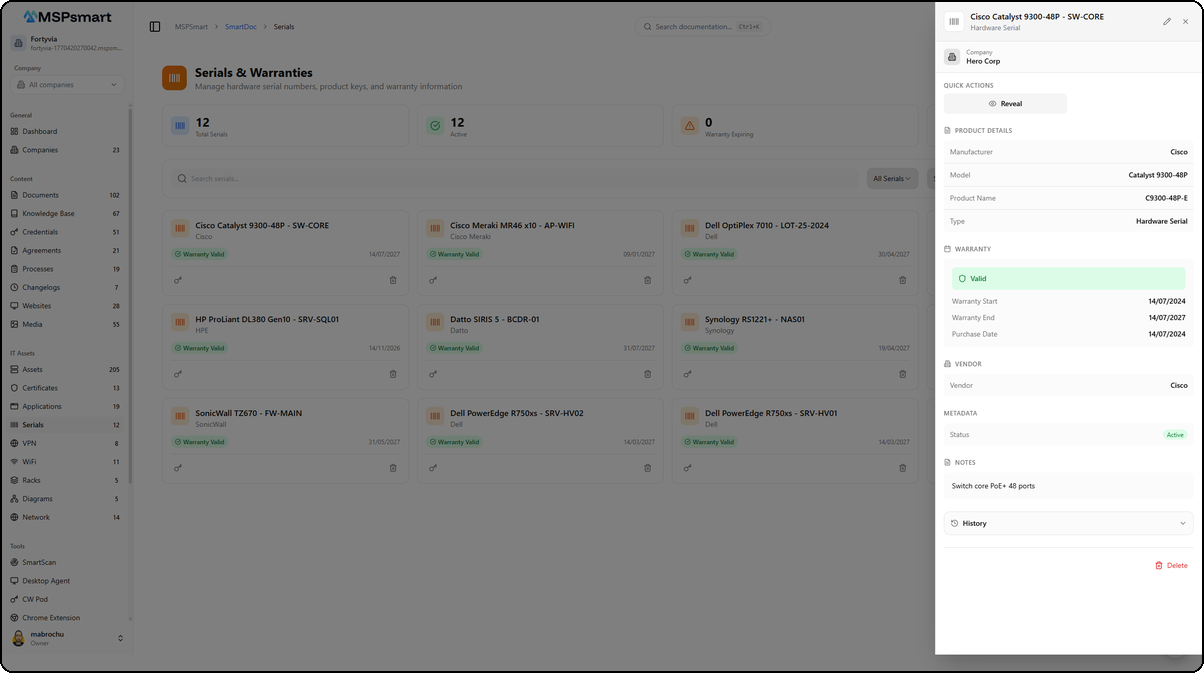
Task: Open the All Serials filter dropdown
Action: coord(891,179)
